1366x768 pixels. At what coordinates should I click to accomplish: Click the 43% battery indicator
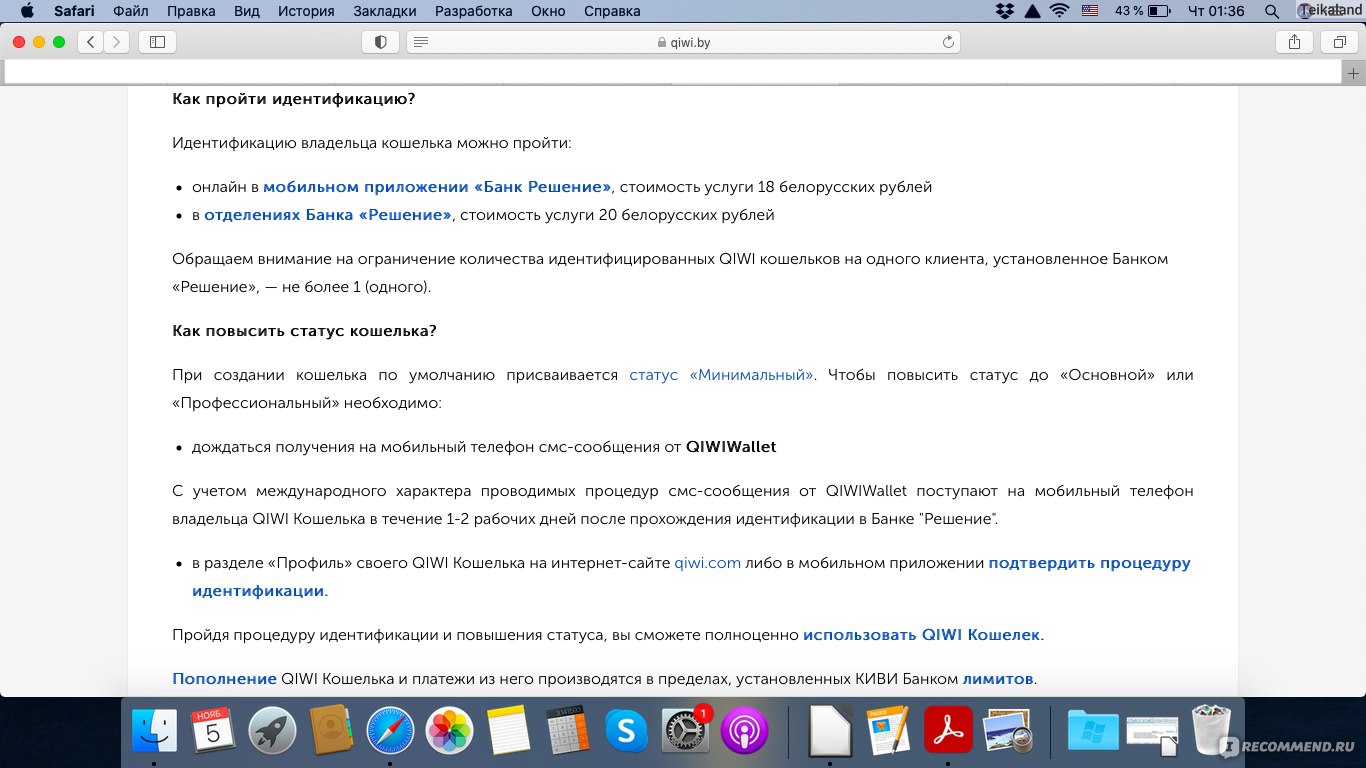[x=1142, y=11]
